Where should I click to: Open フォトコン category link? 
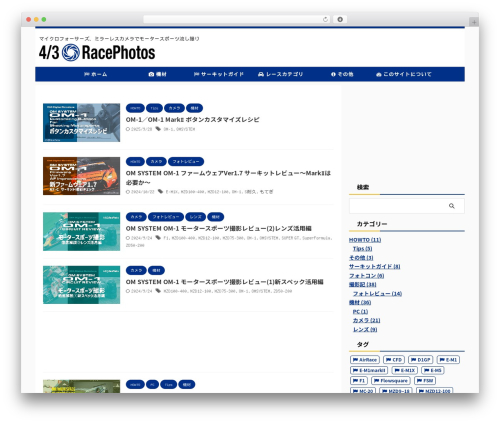pos(366,276)
